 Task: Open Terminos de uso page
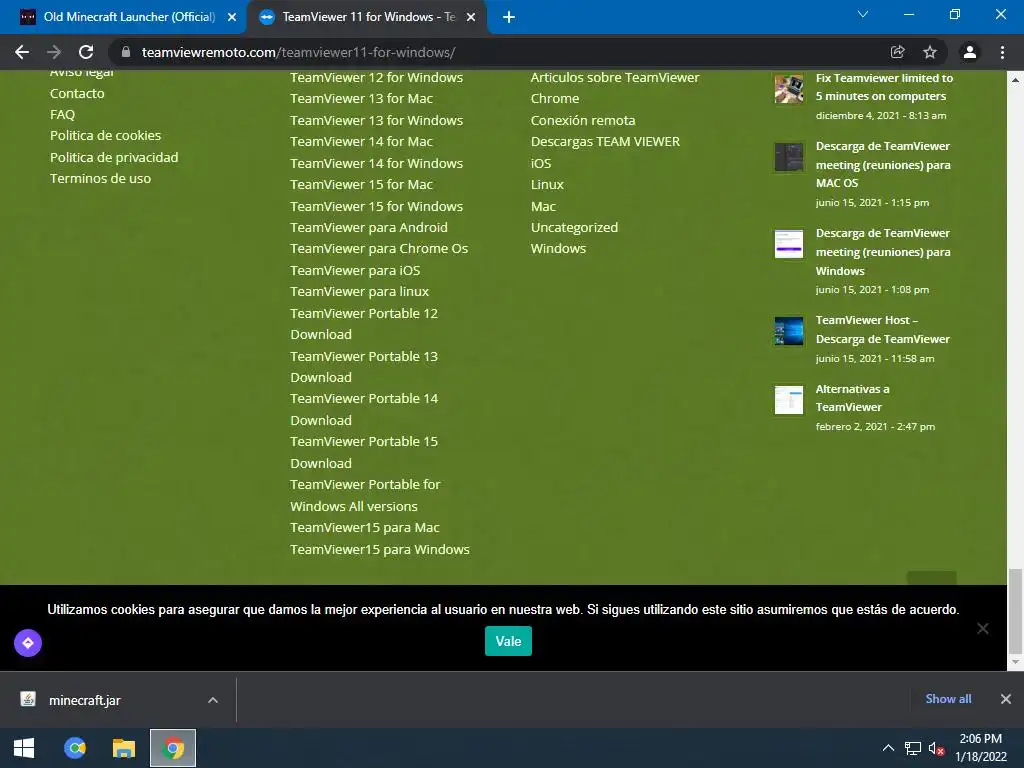[x=101, y=178]
